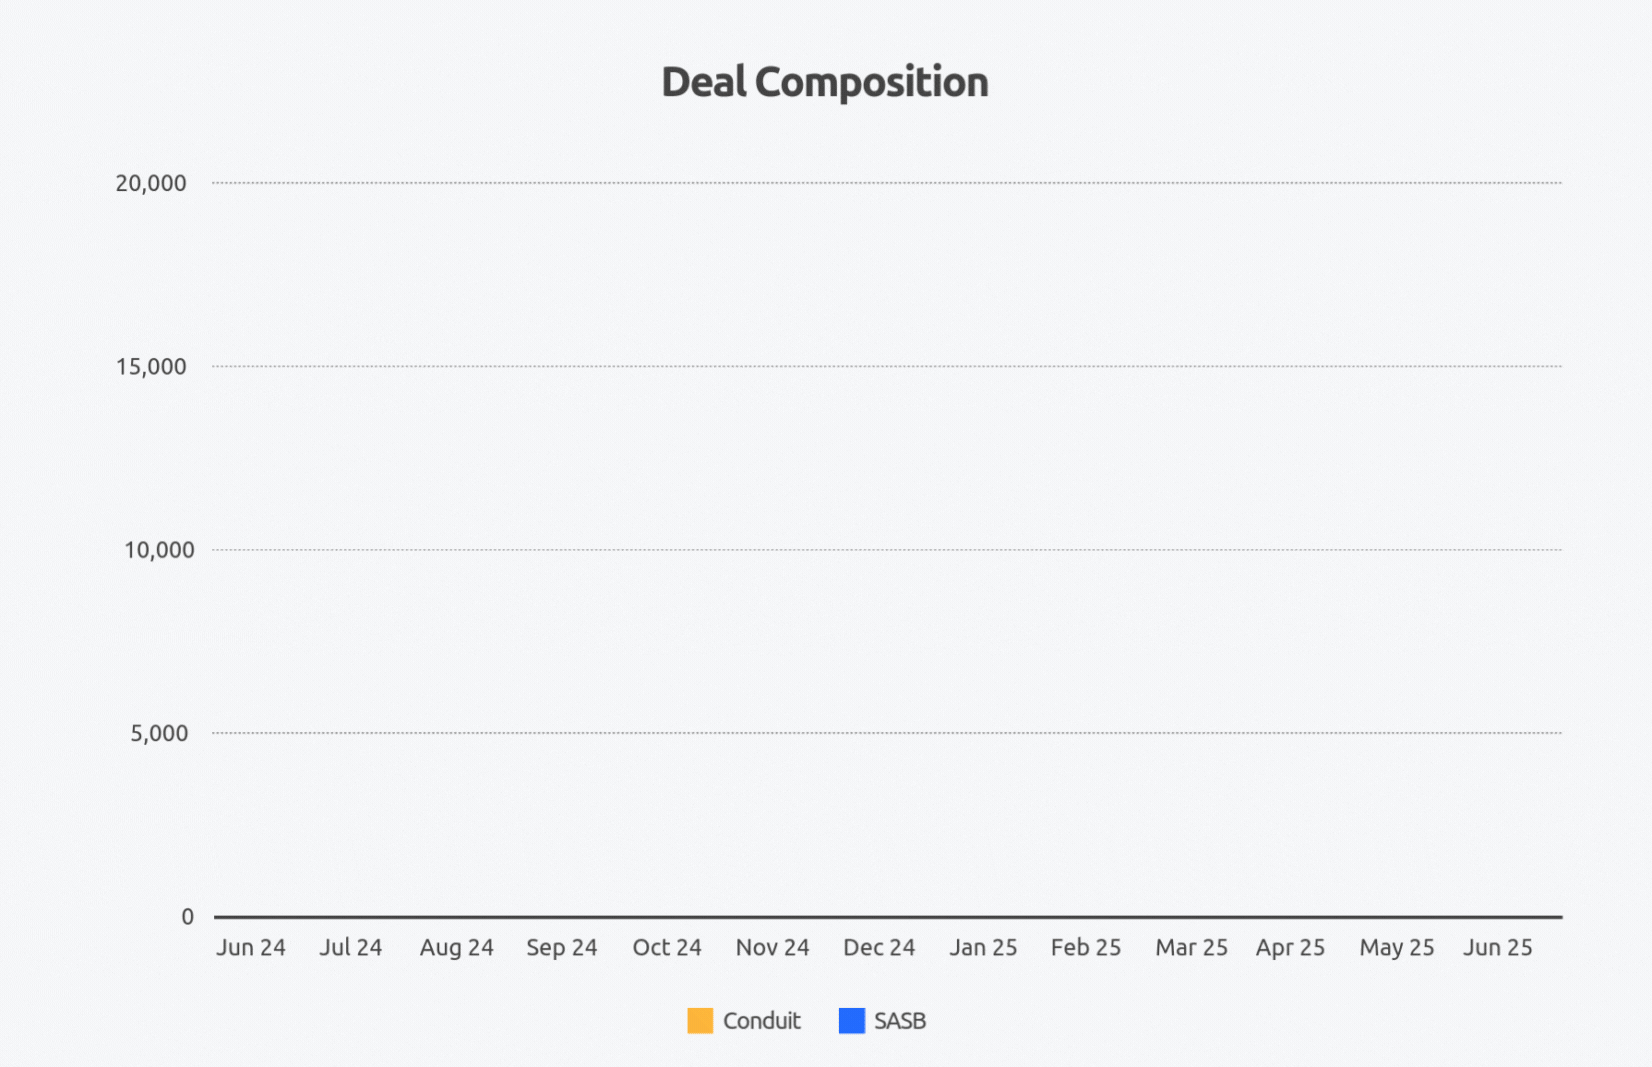1652x1067 pixels.
Task: Click the Aug 24 axis label
Action: coord(456,947)
